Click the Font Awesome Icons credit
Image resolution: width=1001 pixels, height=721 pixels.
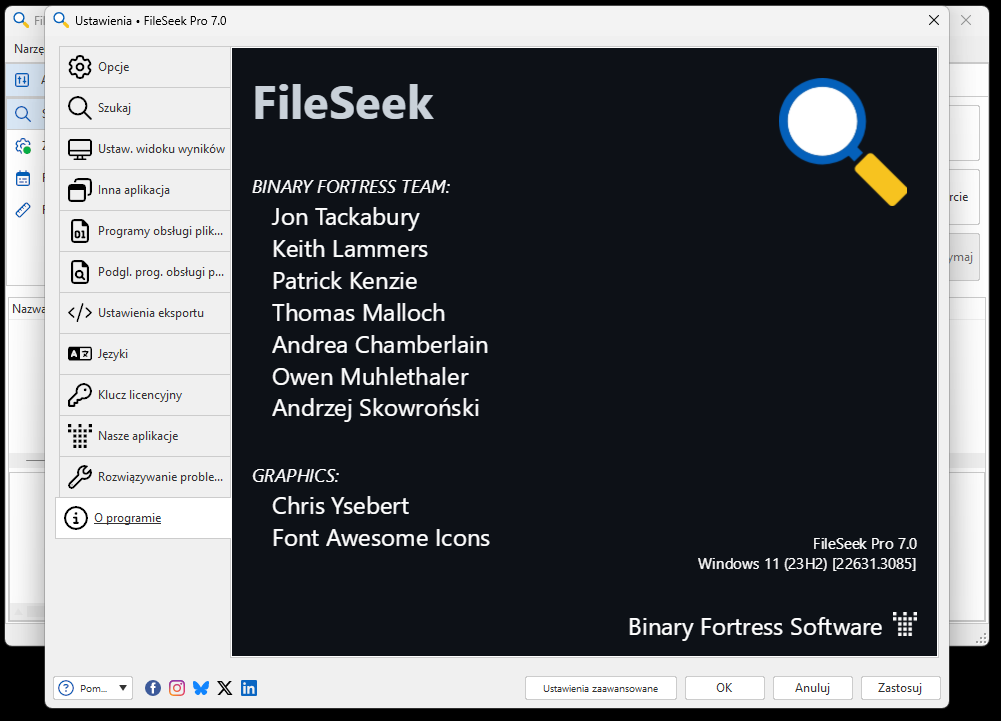380,538
